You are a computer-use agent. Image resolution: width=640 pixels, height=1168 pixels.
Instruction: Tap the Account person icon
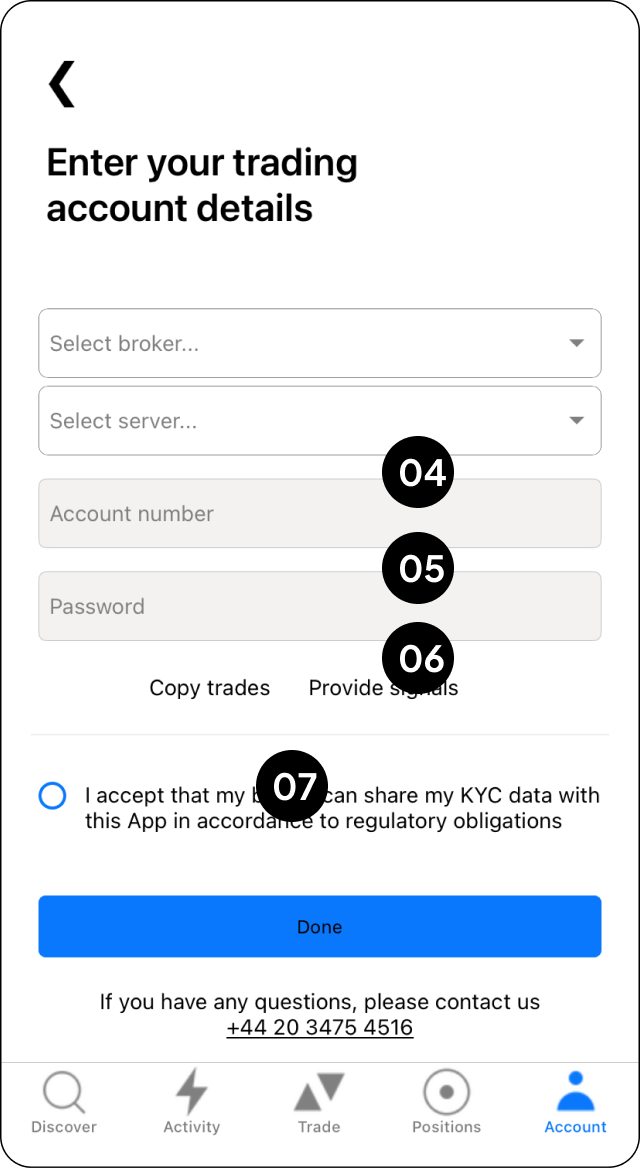tap(575, 1092)
